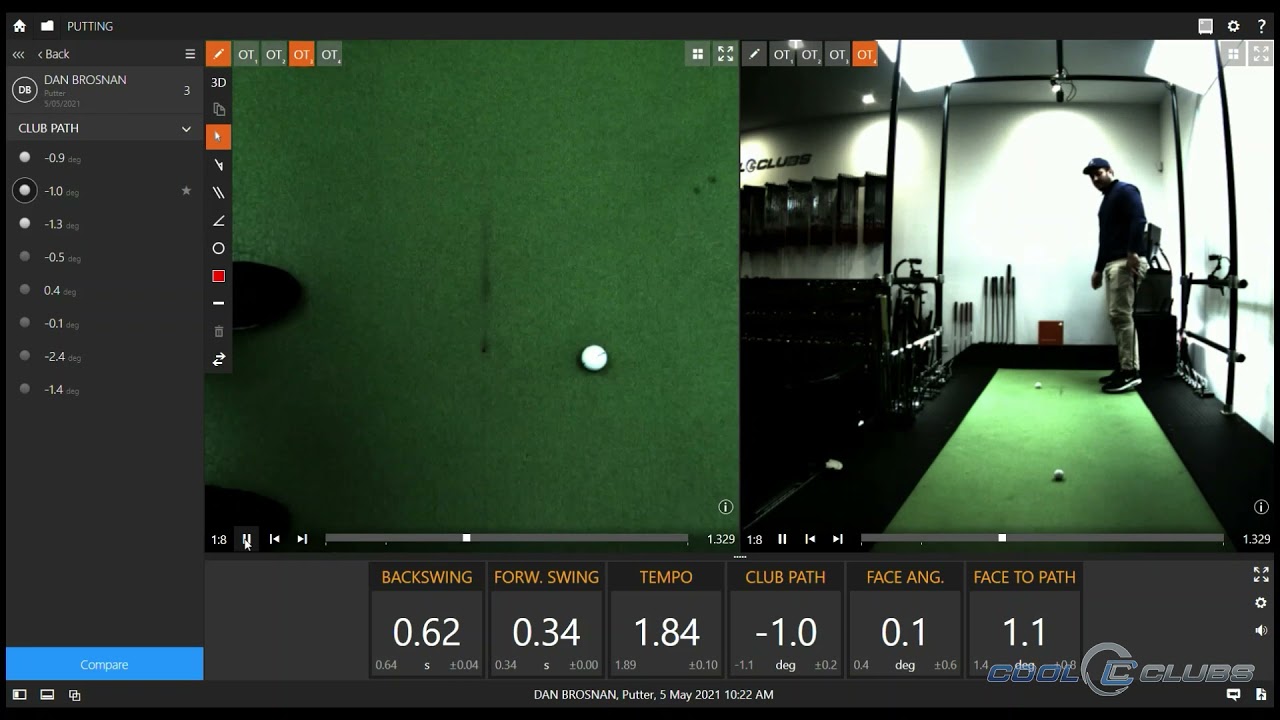1280x720 pixels.
Task: Collapse sidebar with double chevron icon
Action: click(18, 54)
